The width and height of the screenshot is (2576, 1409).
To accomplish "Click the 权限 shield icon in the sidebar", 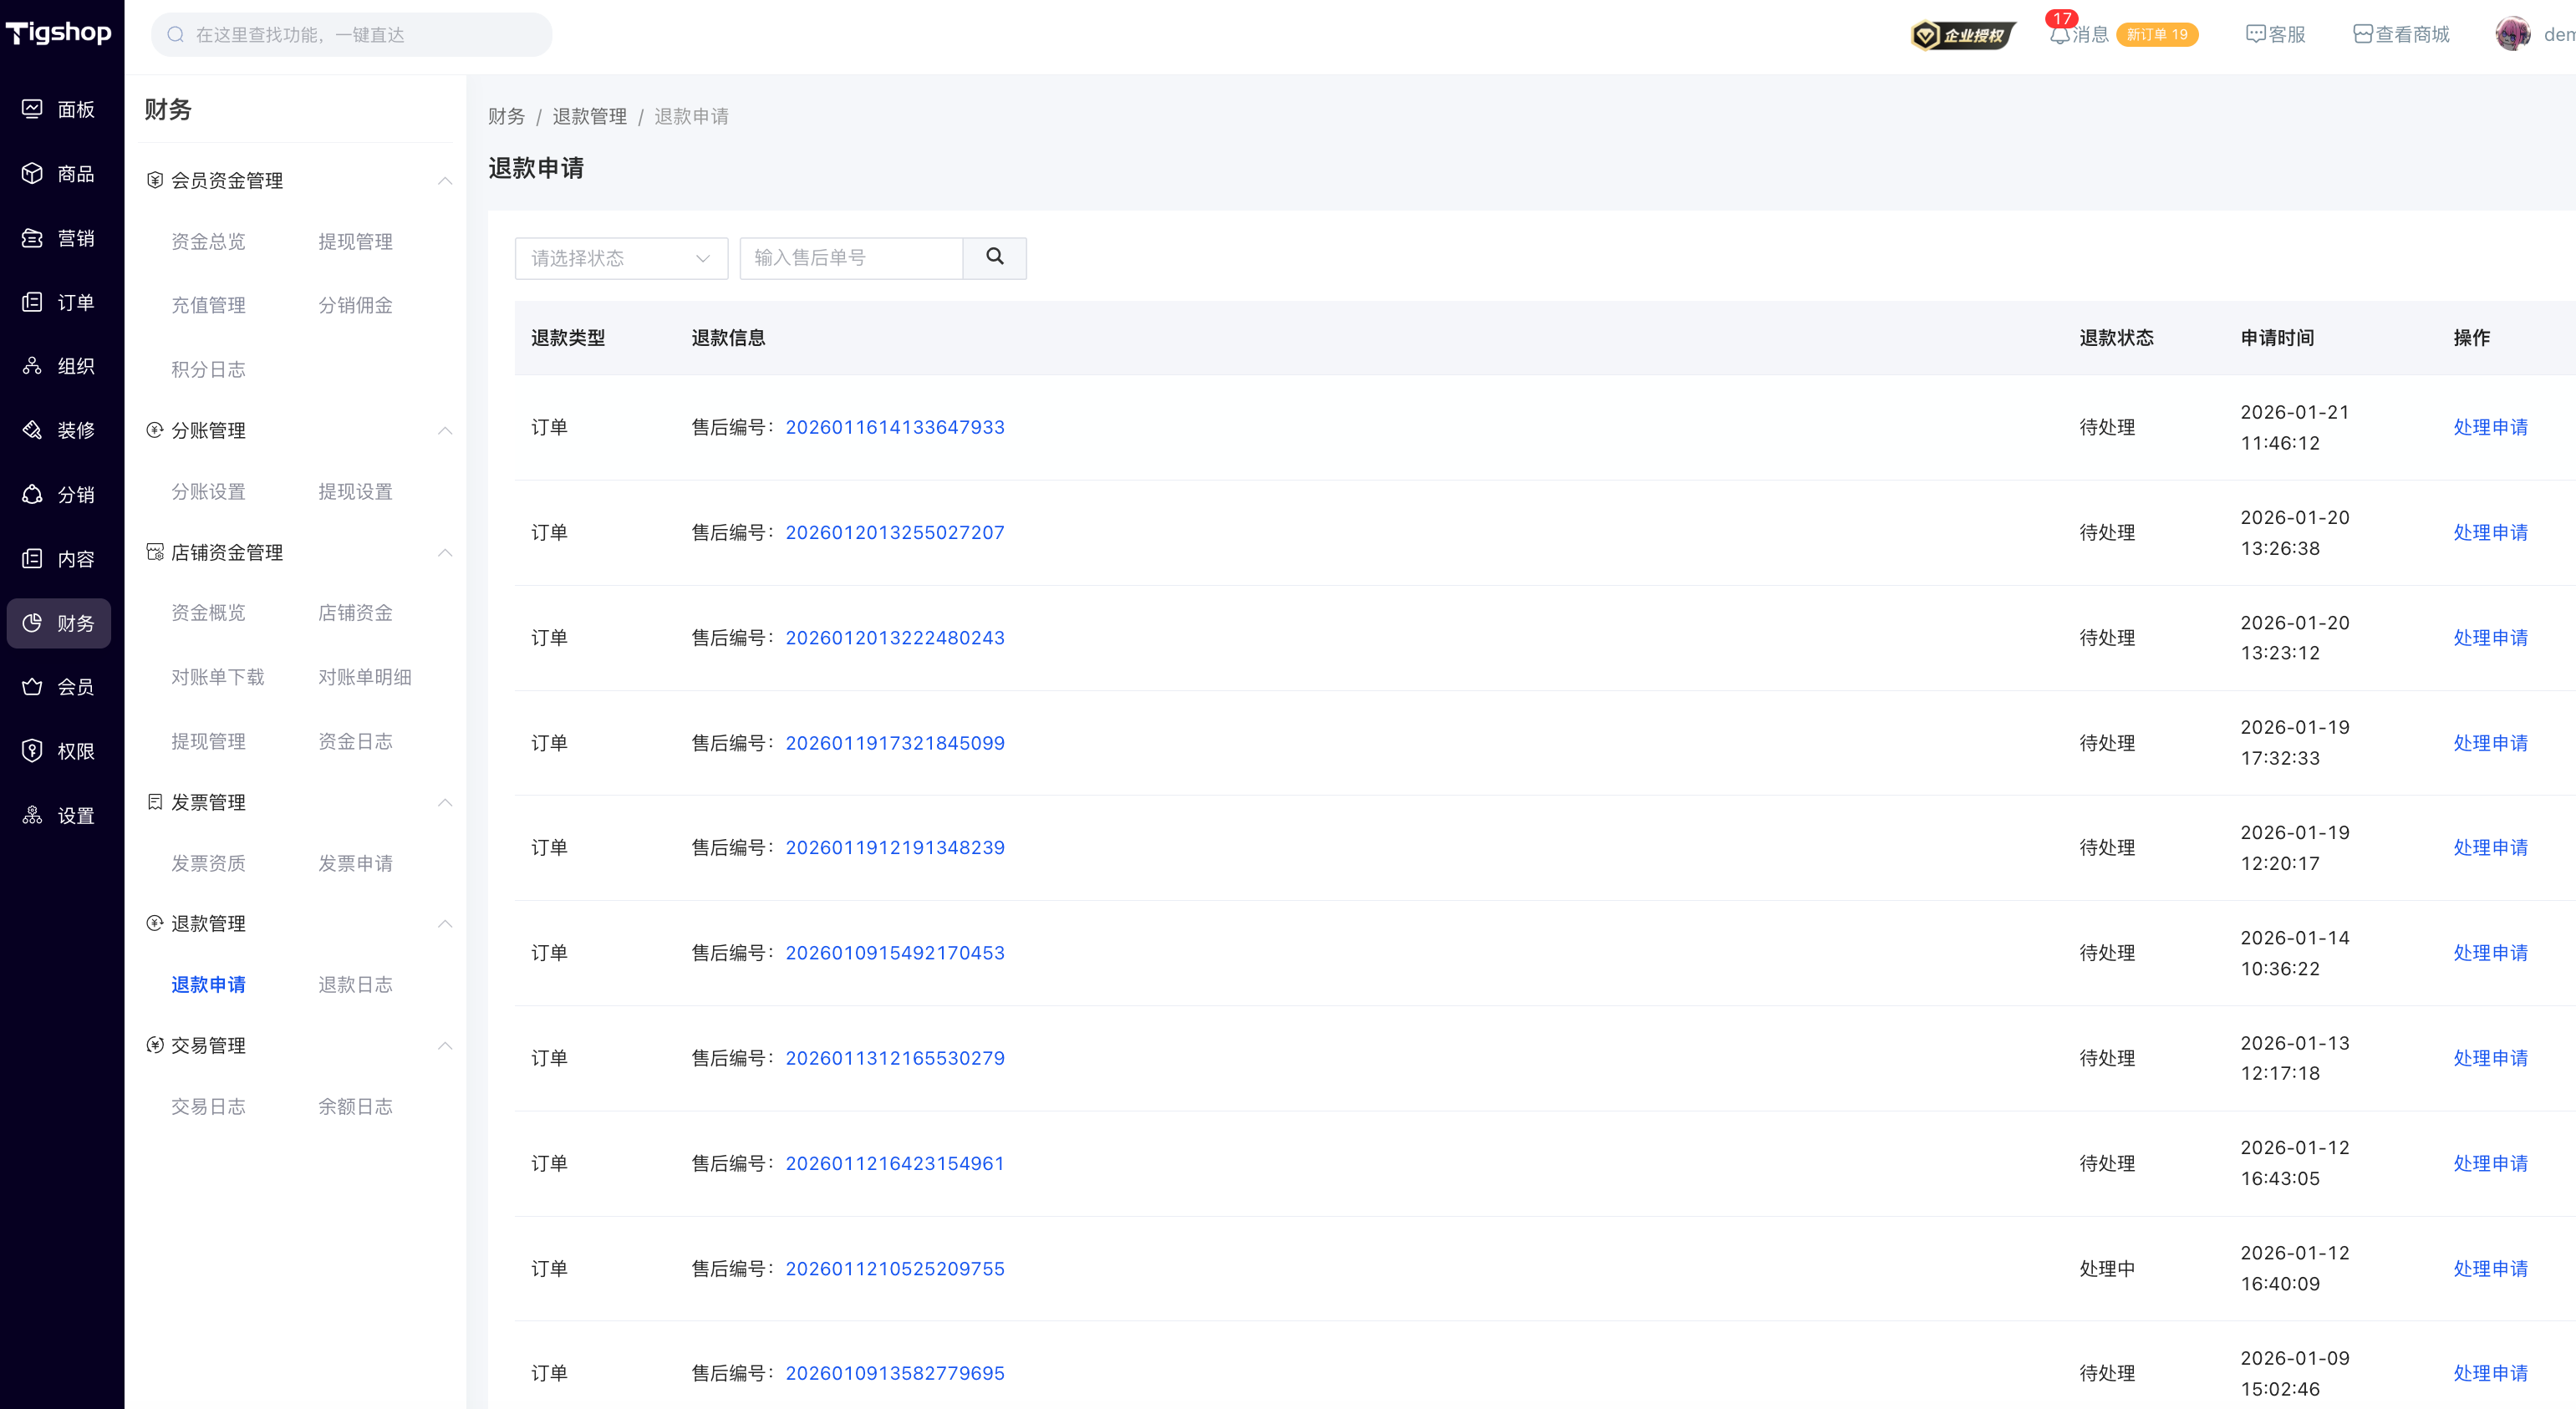I will pyautogui.click(x=33, y=751).
